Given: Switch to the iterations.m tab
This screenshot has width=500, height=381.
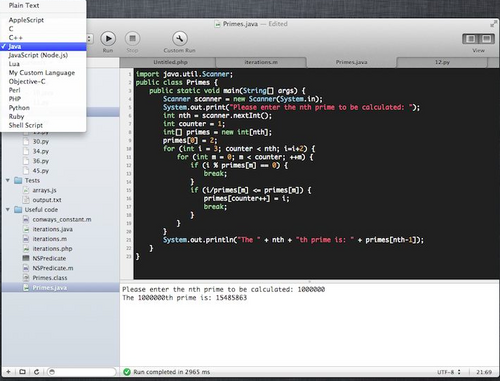Looking at the screenshot, I should (x=261, y=62).
